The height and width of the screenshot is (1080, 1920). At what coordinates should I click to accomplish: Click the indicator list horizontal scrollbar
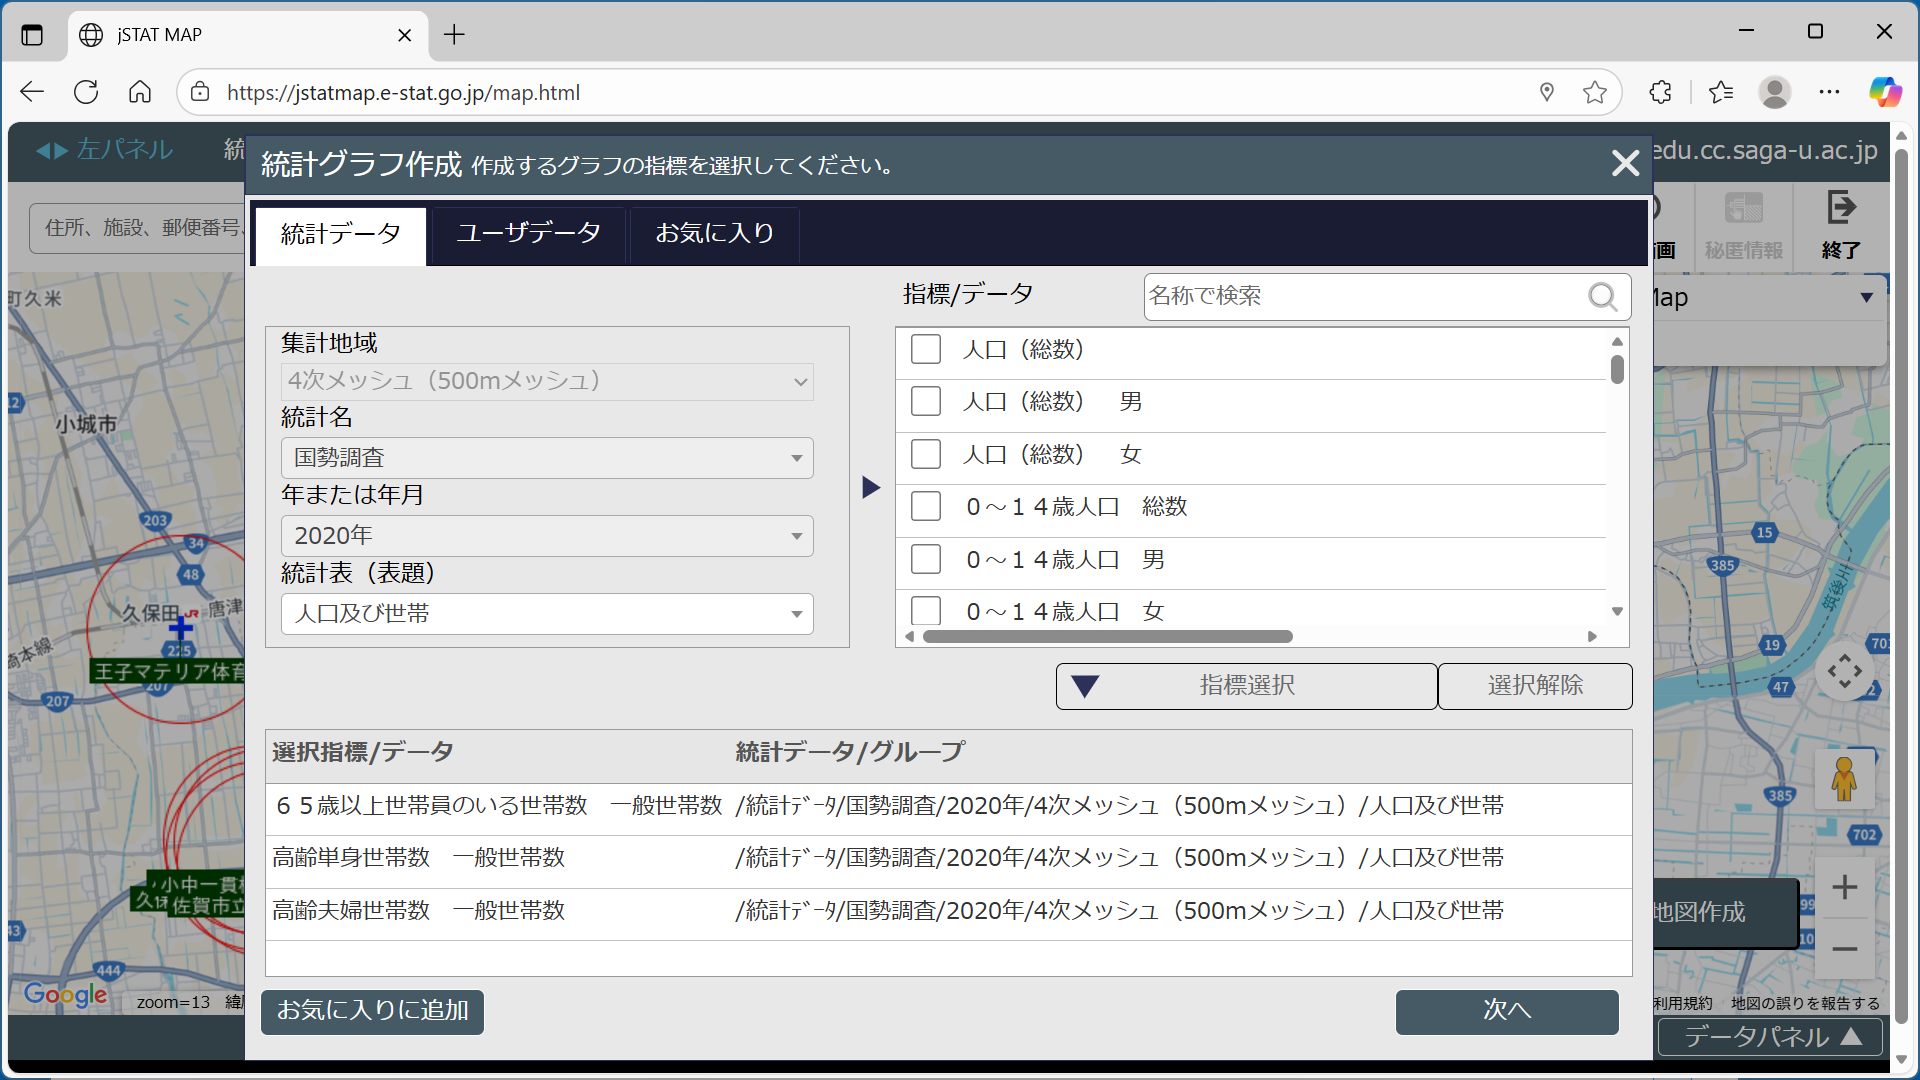(1107, 637)
